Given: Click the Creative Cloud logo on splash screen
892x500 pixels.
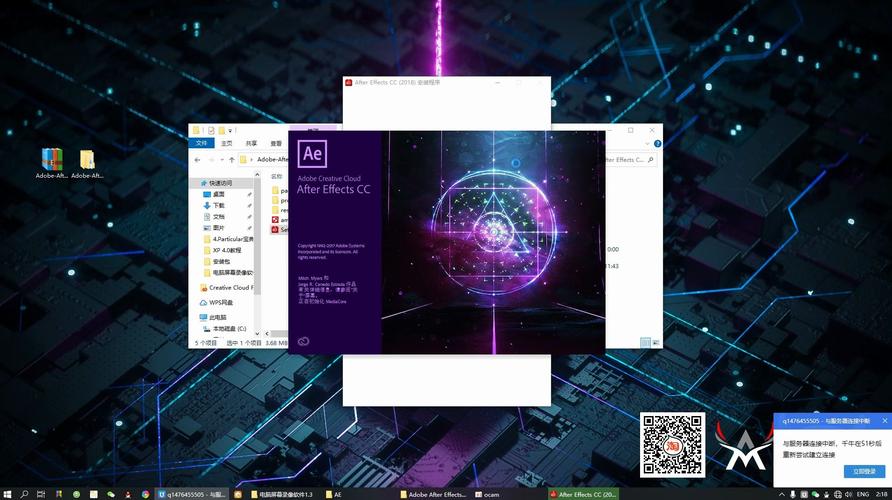Looking at the screenshot, I should pyautogui.click(x=303, y=341).
